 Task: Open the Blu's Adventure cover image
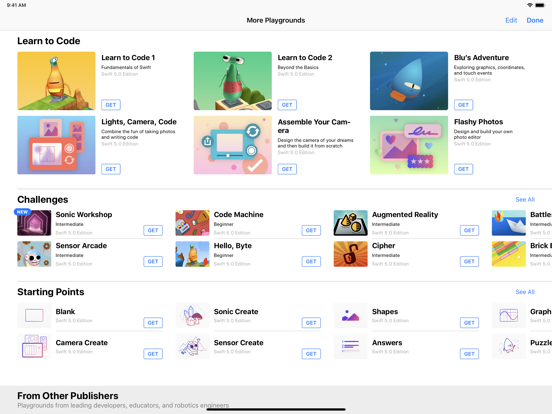pos(409,81)
